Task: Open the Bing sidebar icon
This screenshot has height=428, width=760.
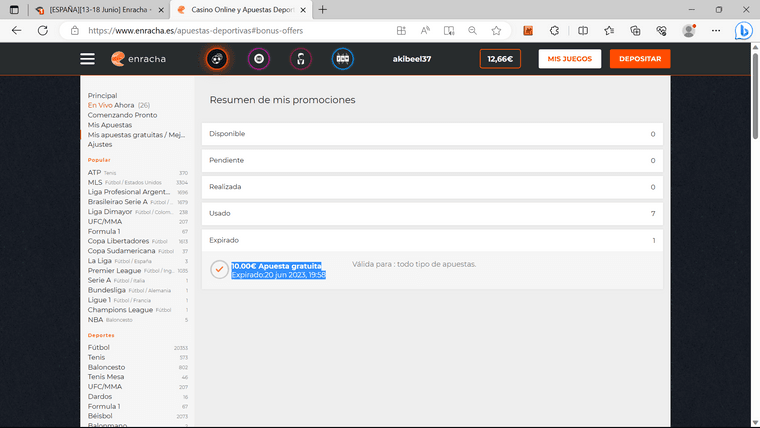Action: point(743,31)
